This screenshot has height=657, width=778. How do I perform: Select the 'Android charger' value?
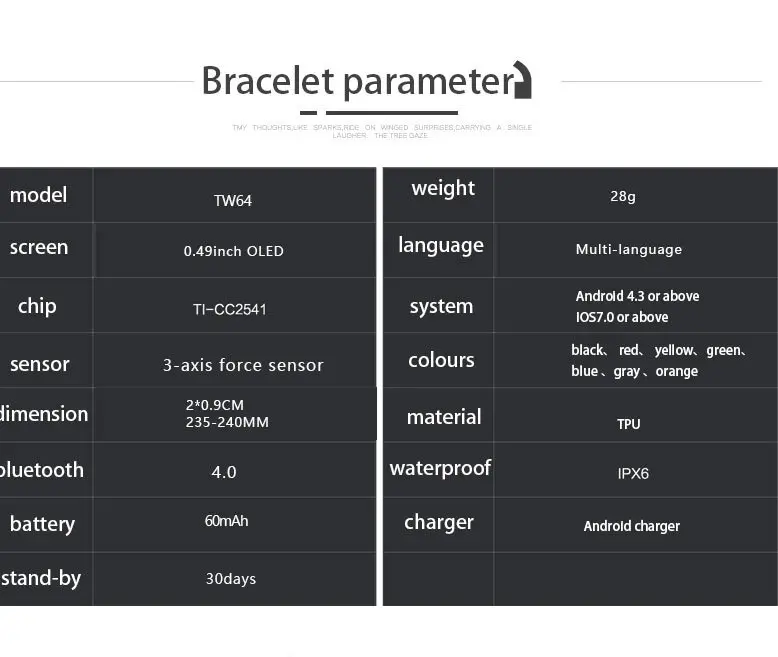tap(632, 526)
